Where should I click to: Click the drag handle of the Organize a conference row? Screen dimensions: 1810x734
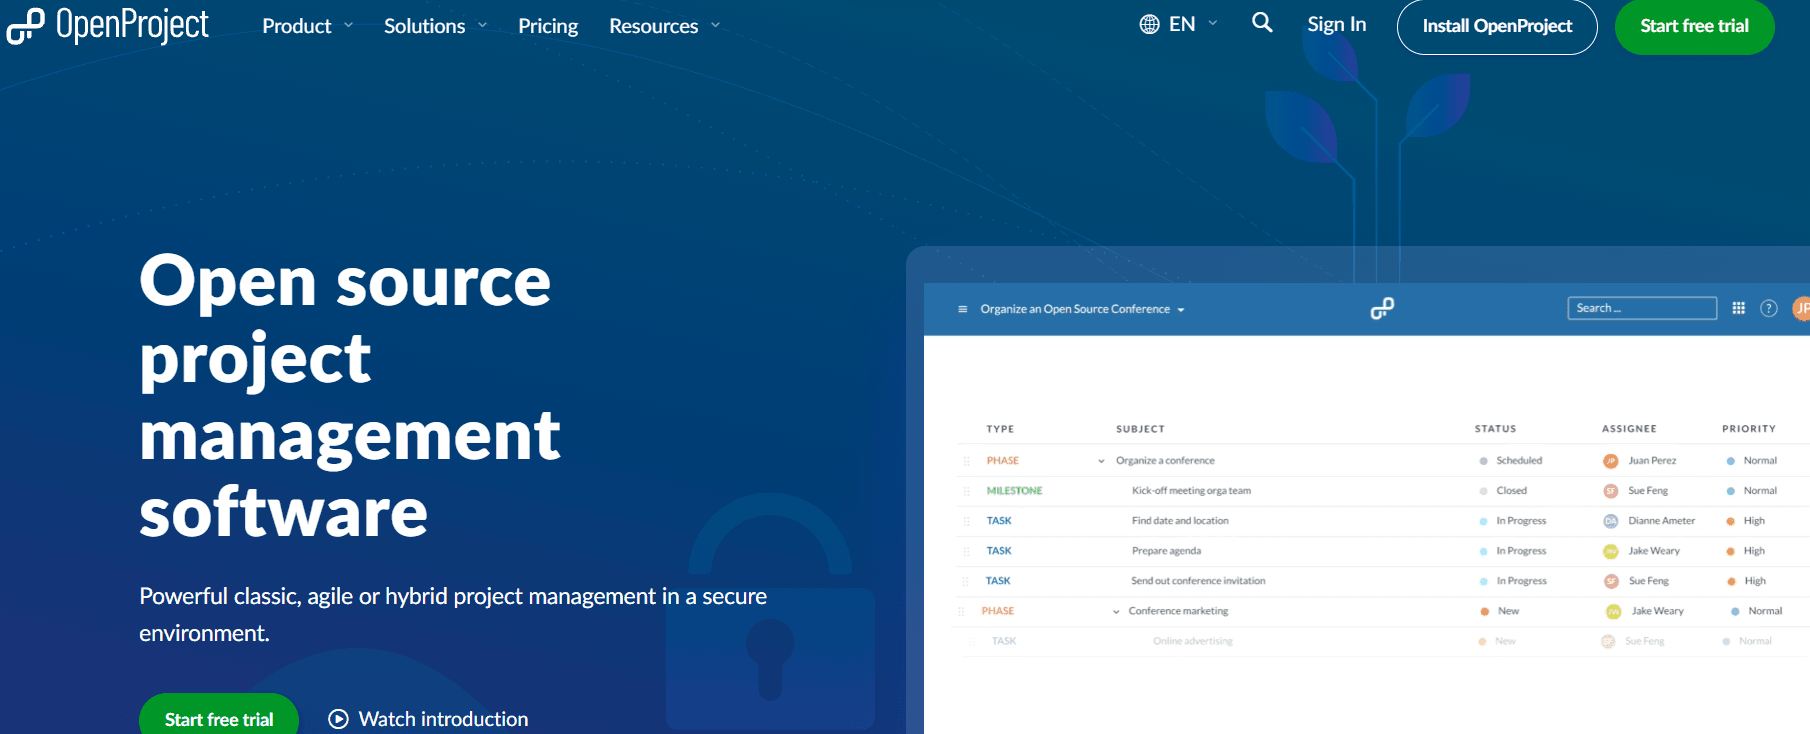click(967, 461)
